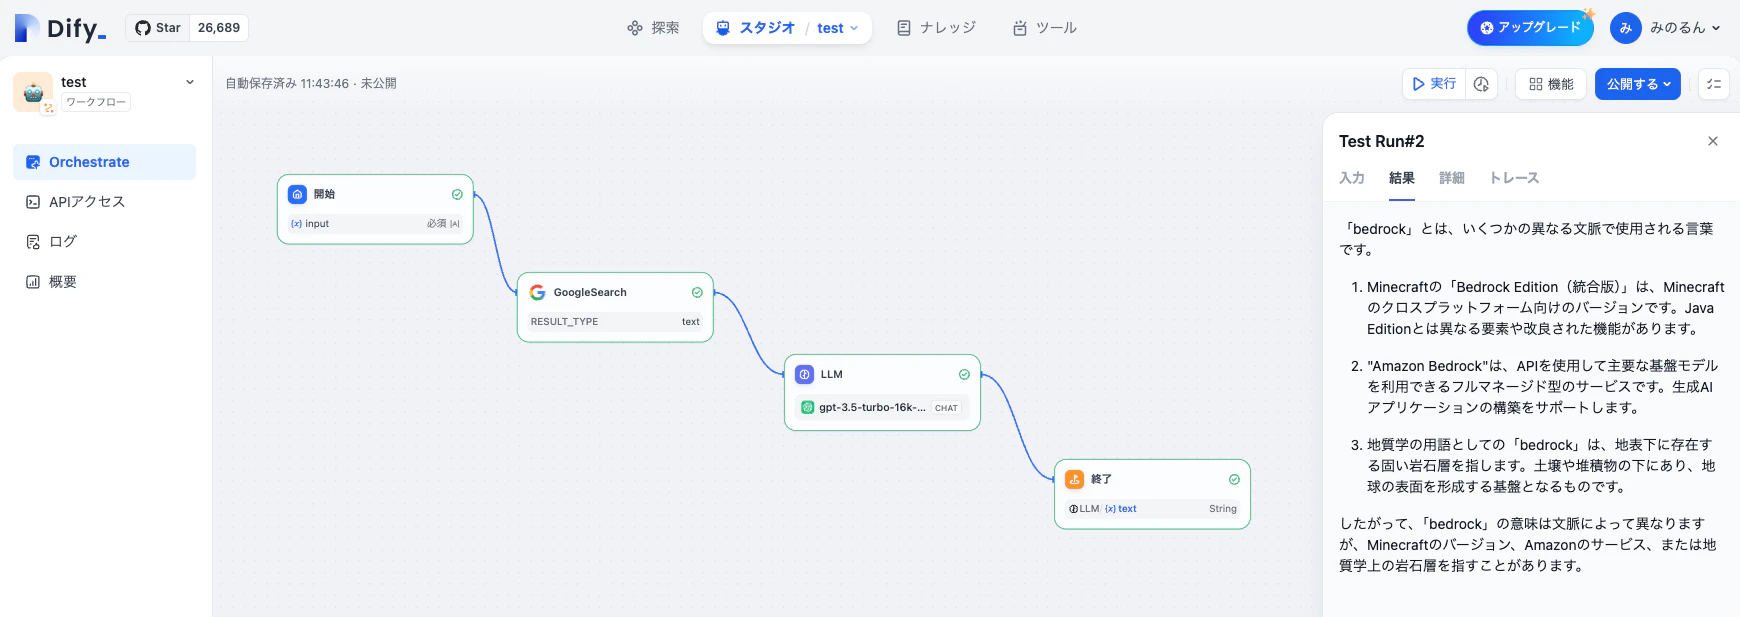This screenshot has width=1740, height=617.
Task: Open the みのるん account dropdown
Action: (1685, 28)
